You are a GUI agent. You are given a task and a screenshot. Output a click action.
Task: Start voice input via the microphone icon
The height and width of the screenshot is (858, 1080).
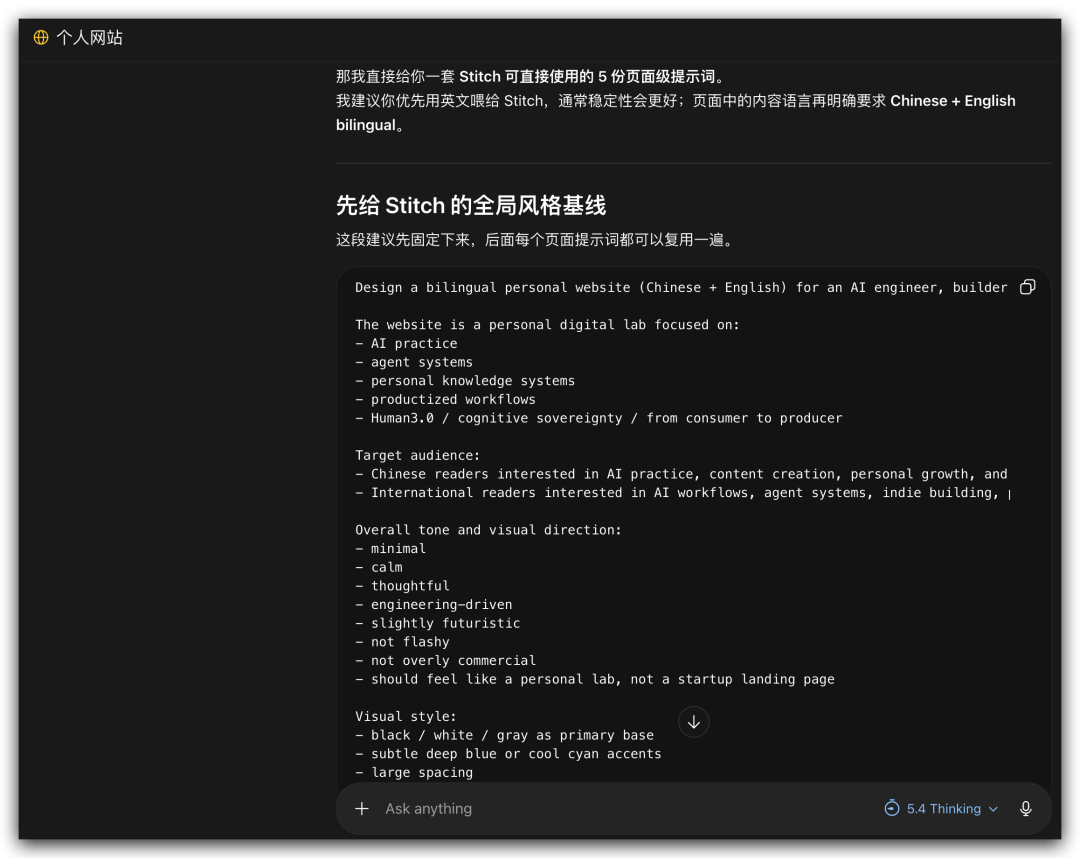1025,808
